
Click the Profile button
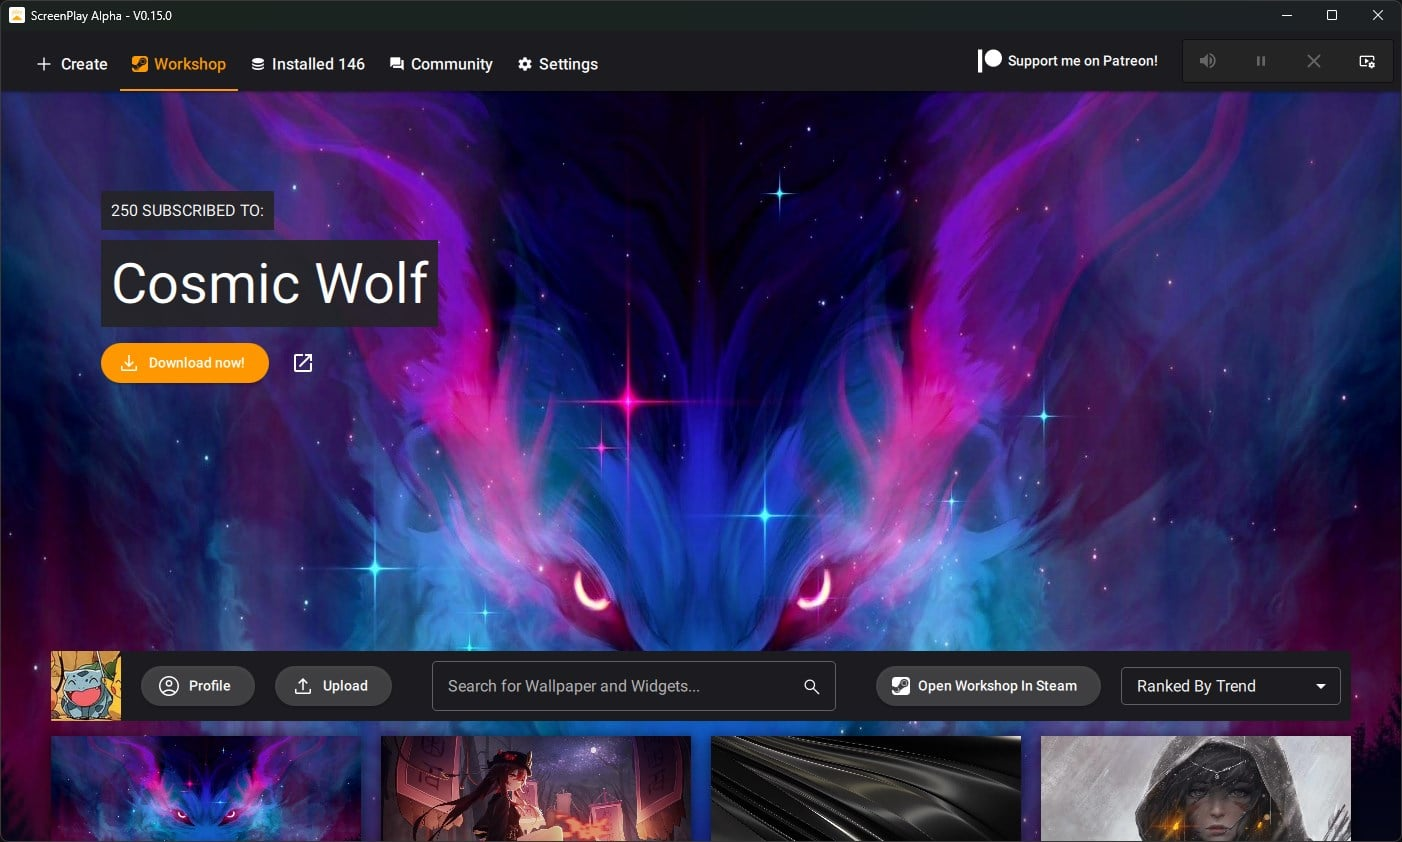197,686
